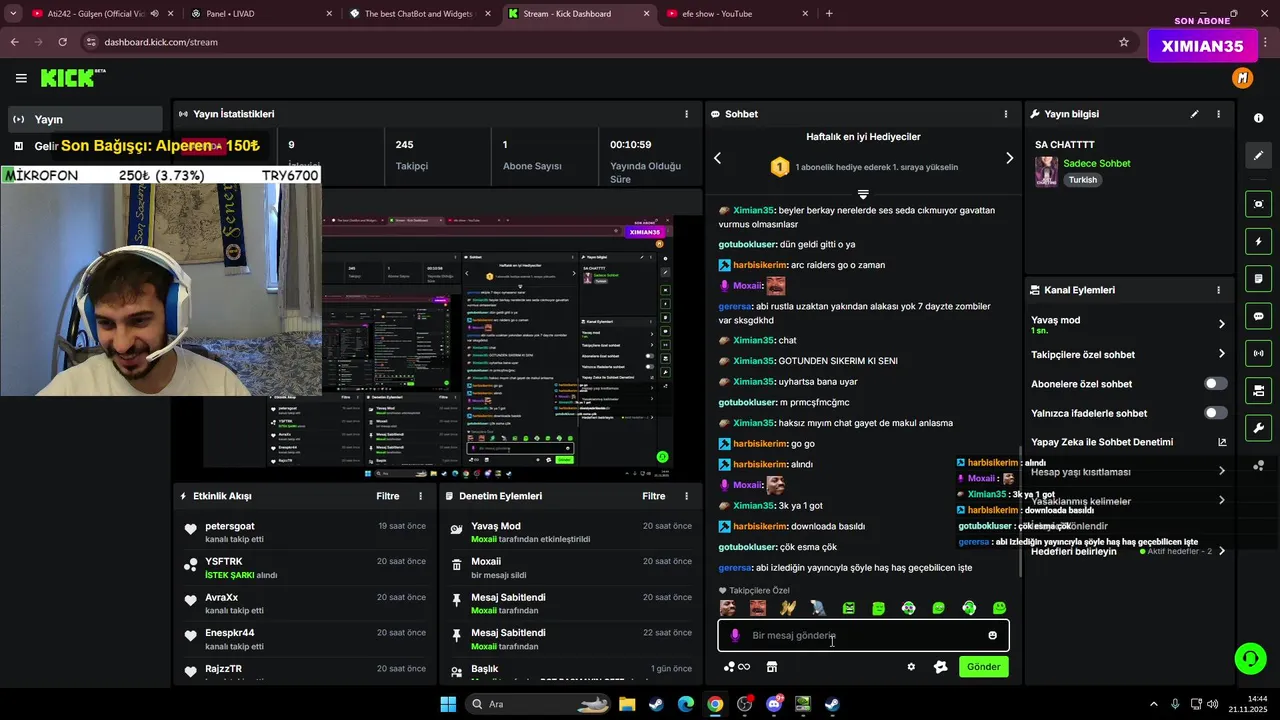Click the green support headset button
Screen dimensions: 1280x720
(1250, 658)
